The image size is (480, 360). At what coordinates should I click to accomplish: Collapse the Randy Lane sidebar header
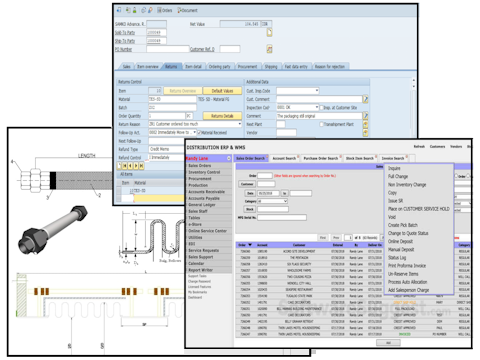[229, 158]
